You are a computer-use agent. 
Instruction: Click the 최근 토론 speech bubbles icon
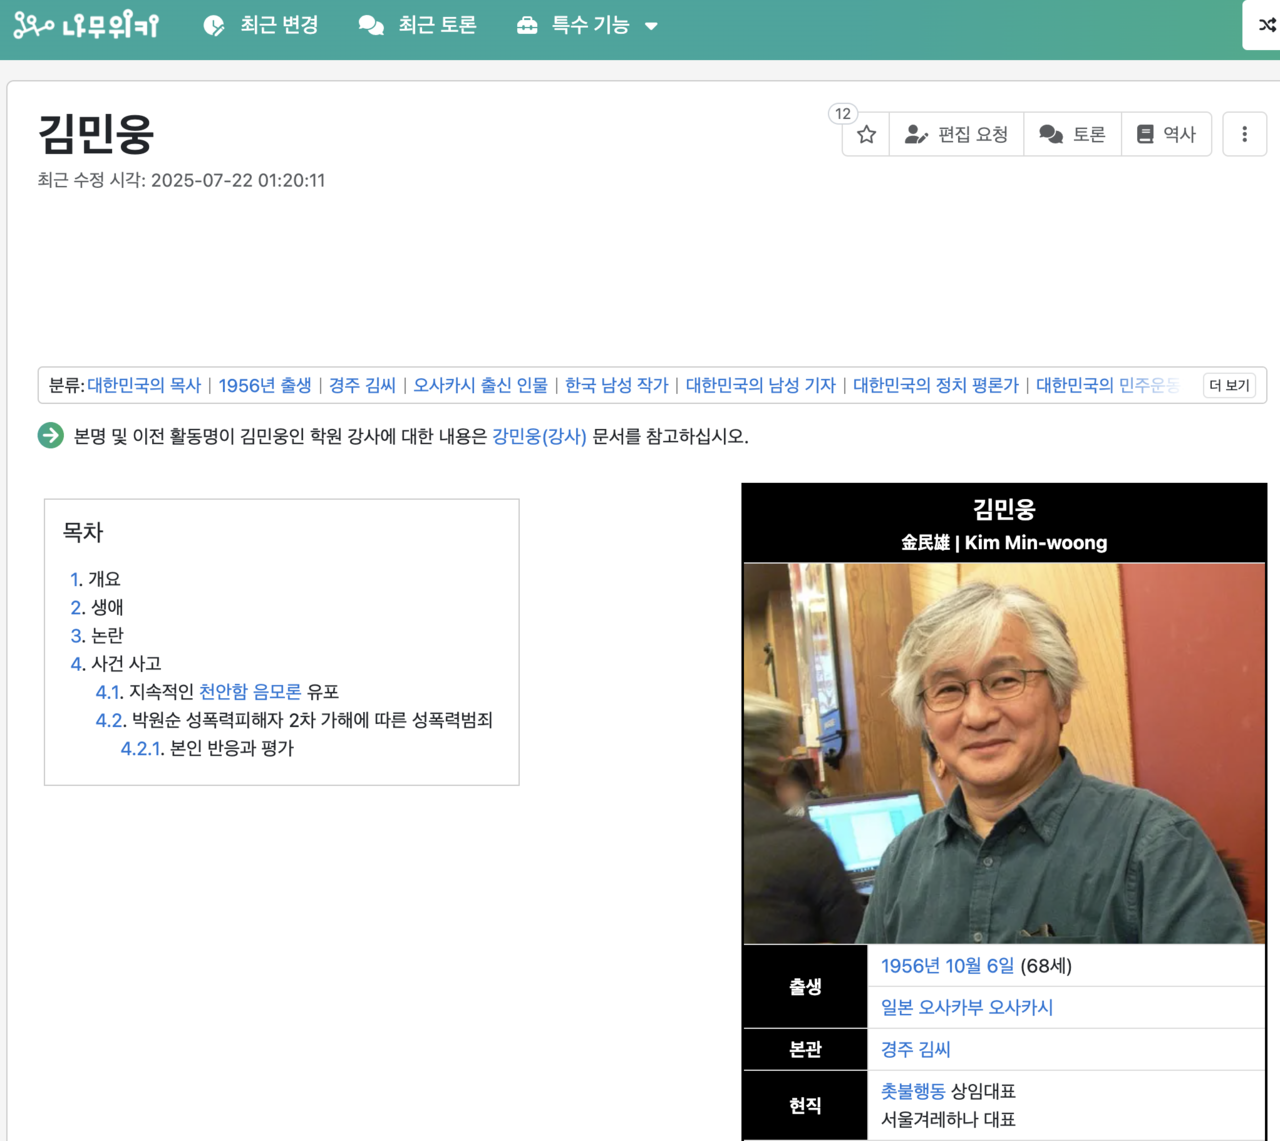coord(370,25)
